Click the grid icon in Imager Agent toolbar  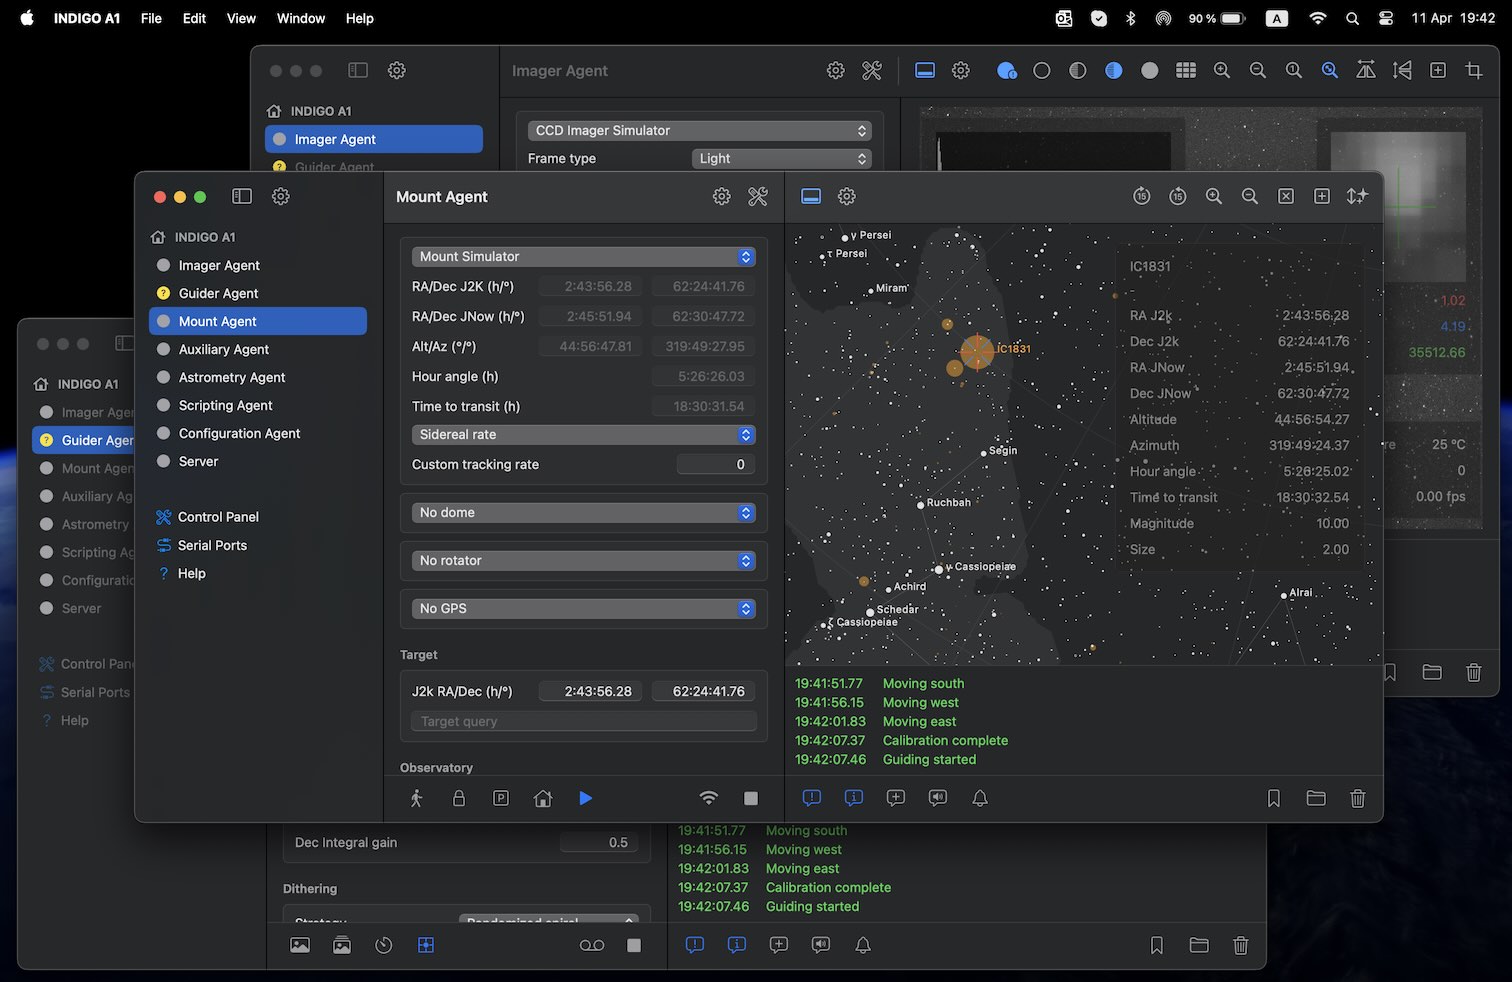point(1186,70)
